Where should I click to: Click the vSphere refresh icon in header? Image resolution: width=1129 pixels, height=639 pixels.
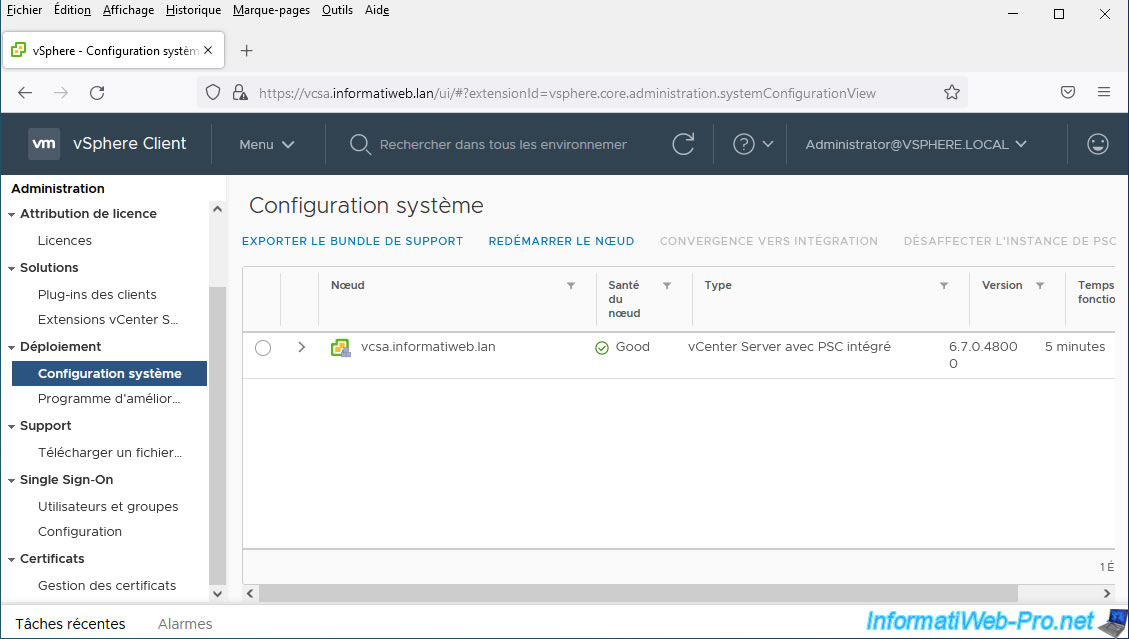click(x=683, y=144)
